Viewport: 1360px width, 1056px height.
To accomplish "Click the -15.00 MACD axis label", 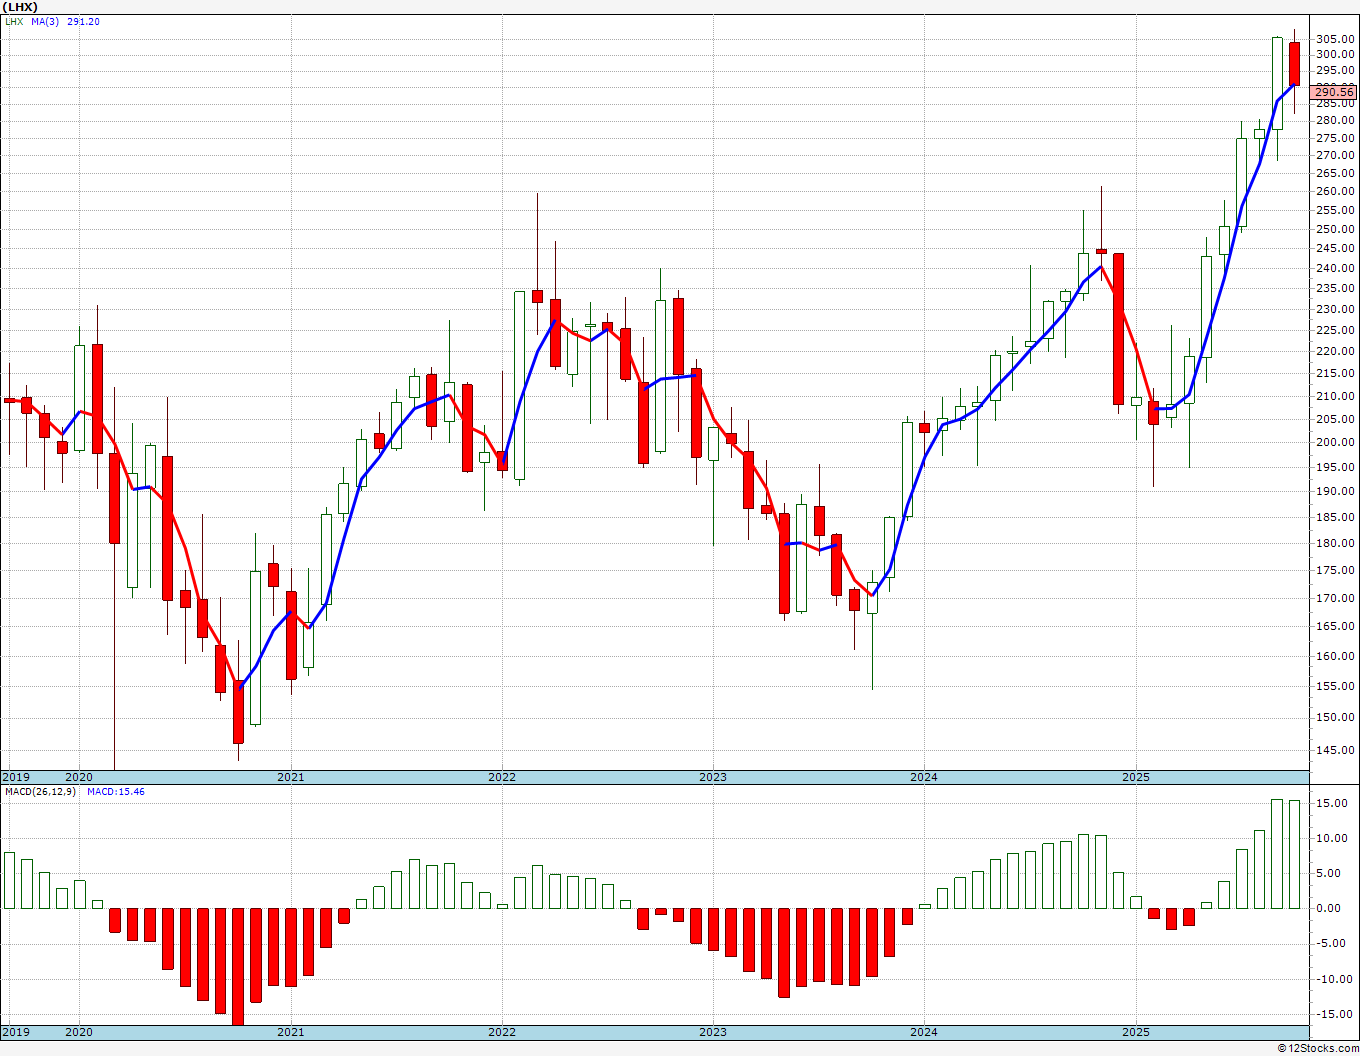I will click(x=1333, y=1014).
